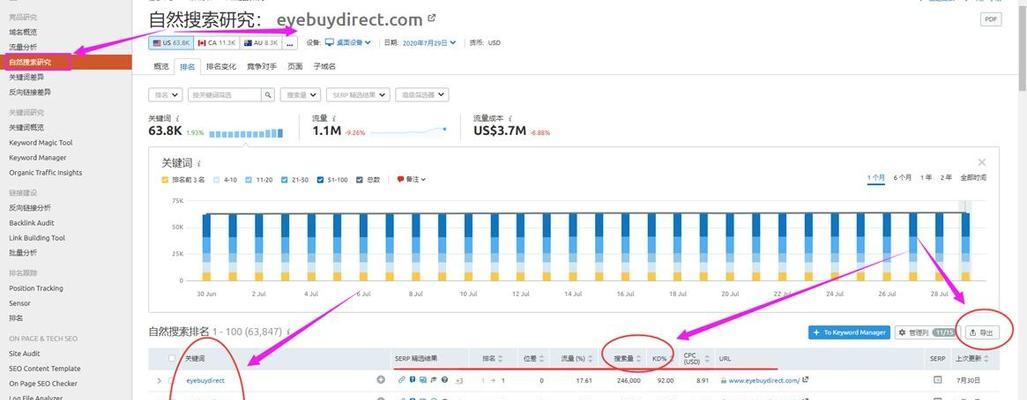Switch to the 竞争对手 tab
Screen dimensions: 1027x400
[x=261, y=66]
